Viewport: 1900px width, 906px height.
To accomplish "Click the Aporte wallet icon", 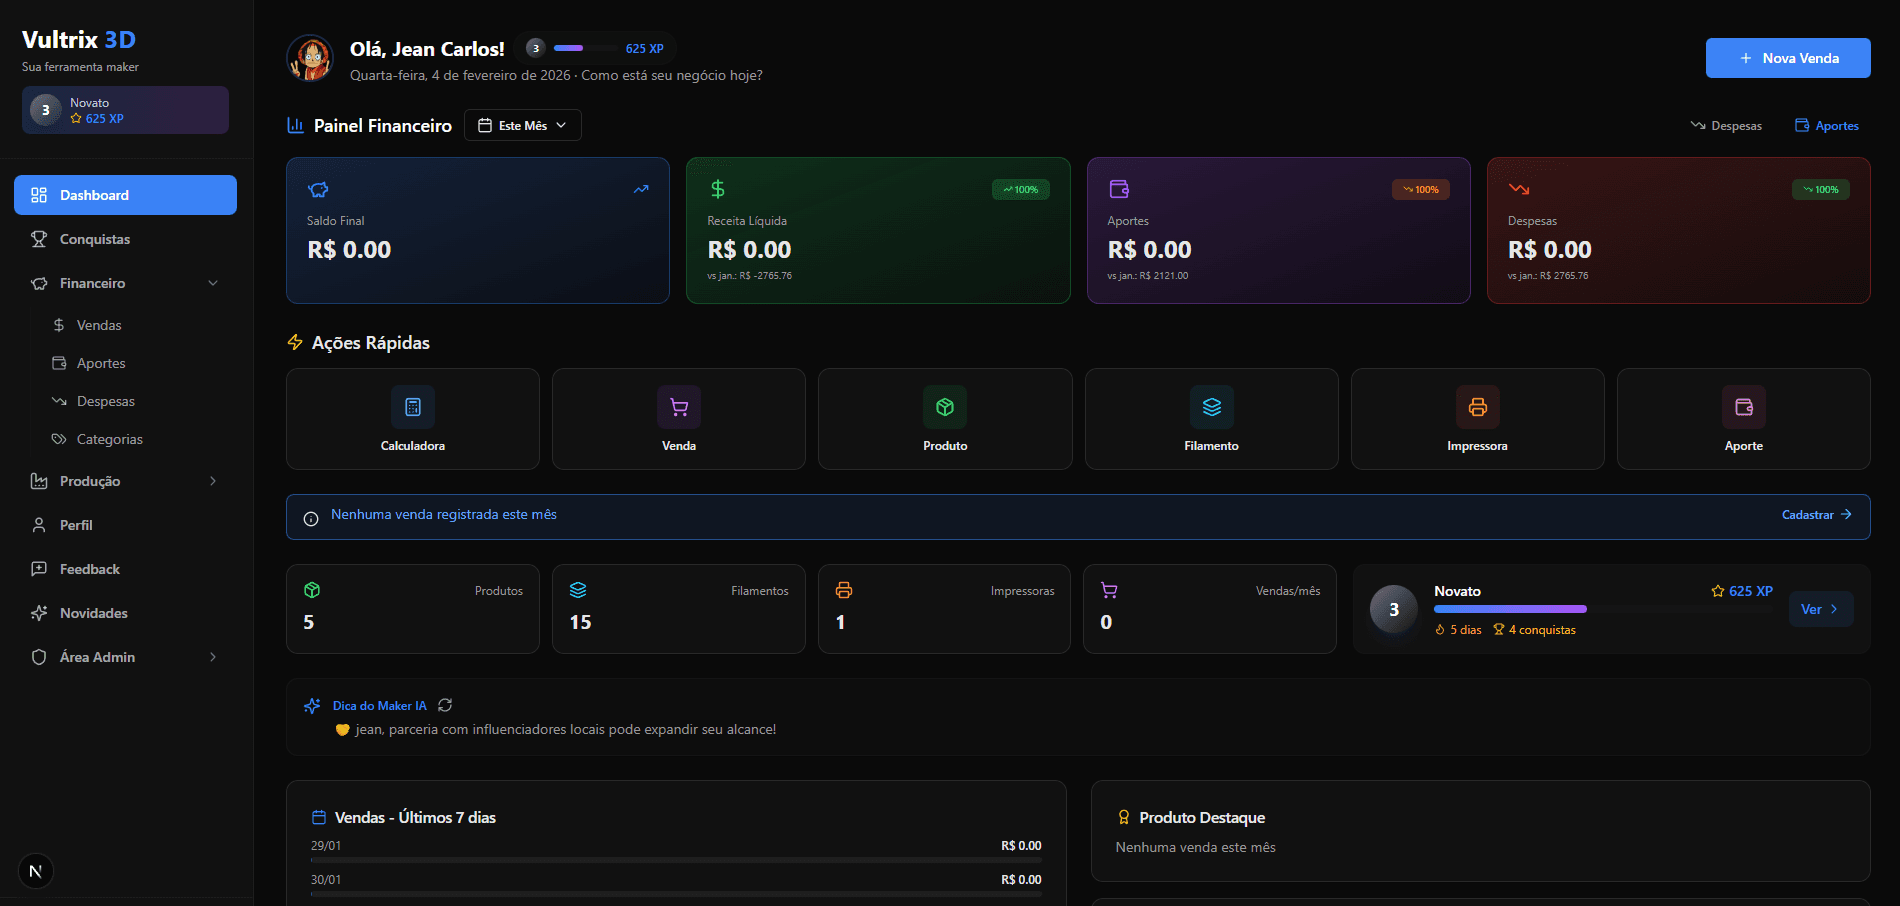I will [1743, 408].
